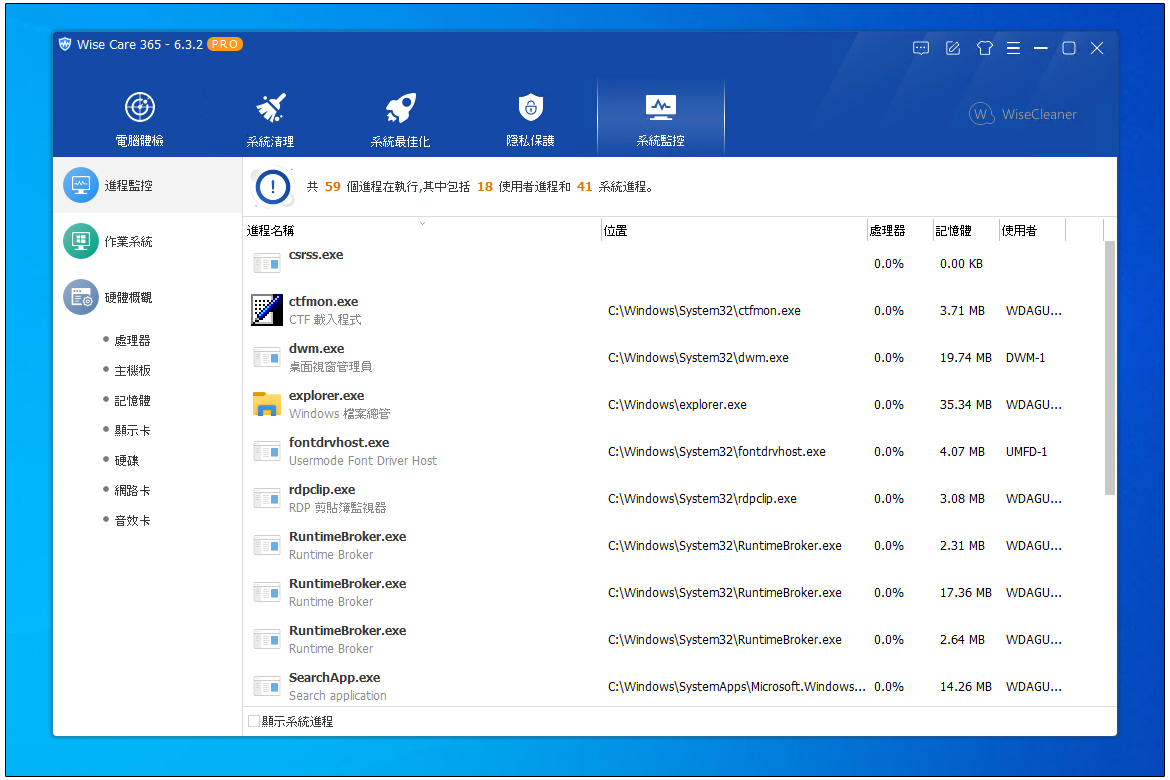The width and height of the screenshot is (1170, 780).
Task: Open the skin (shirt) icon in title bar
Action: click(x=985, y=48)
